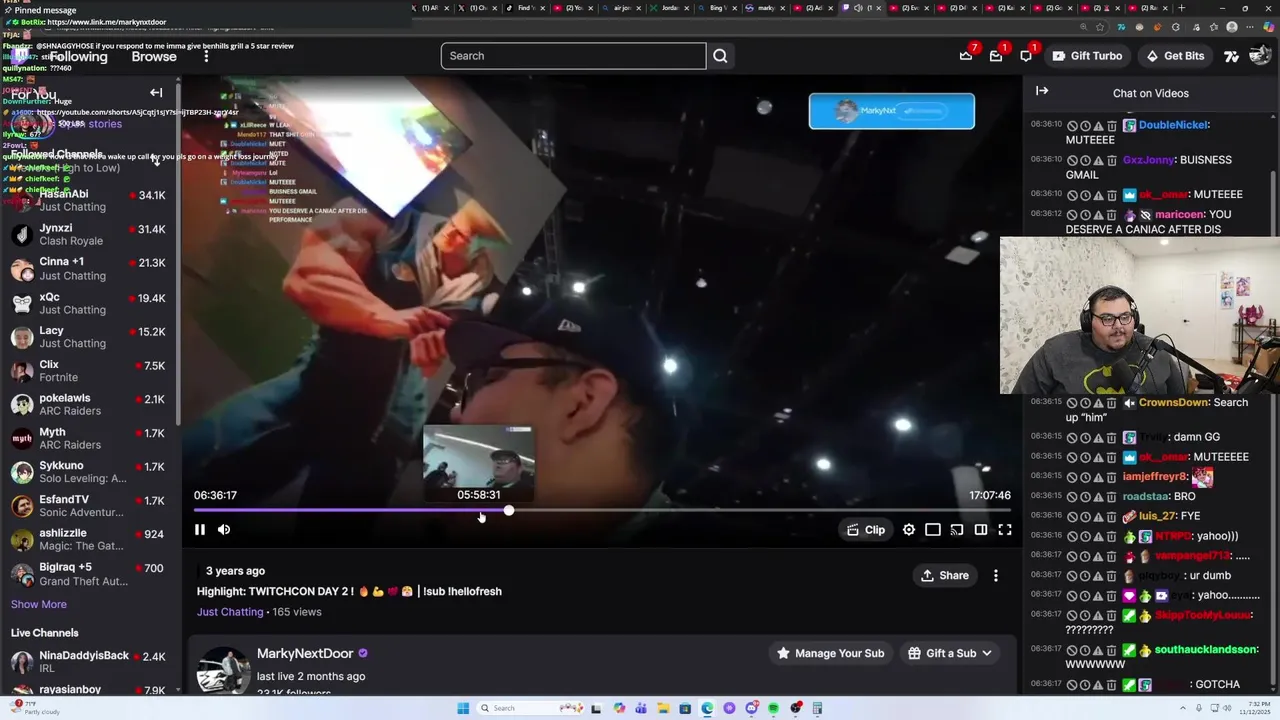Screen dimensions: 1280x720
Task: Toggle fullscreen in the video player
Action: click(1005, 530)
